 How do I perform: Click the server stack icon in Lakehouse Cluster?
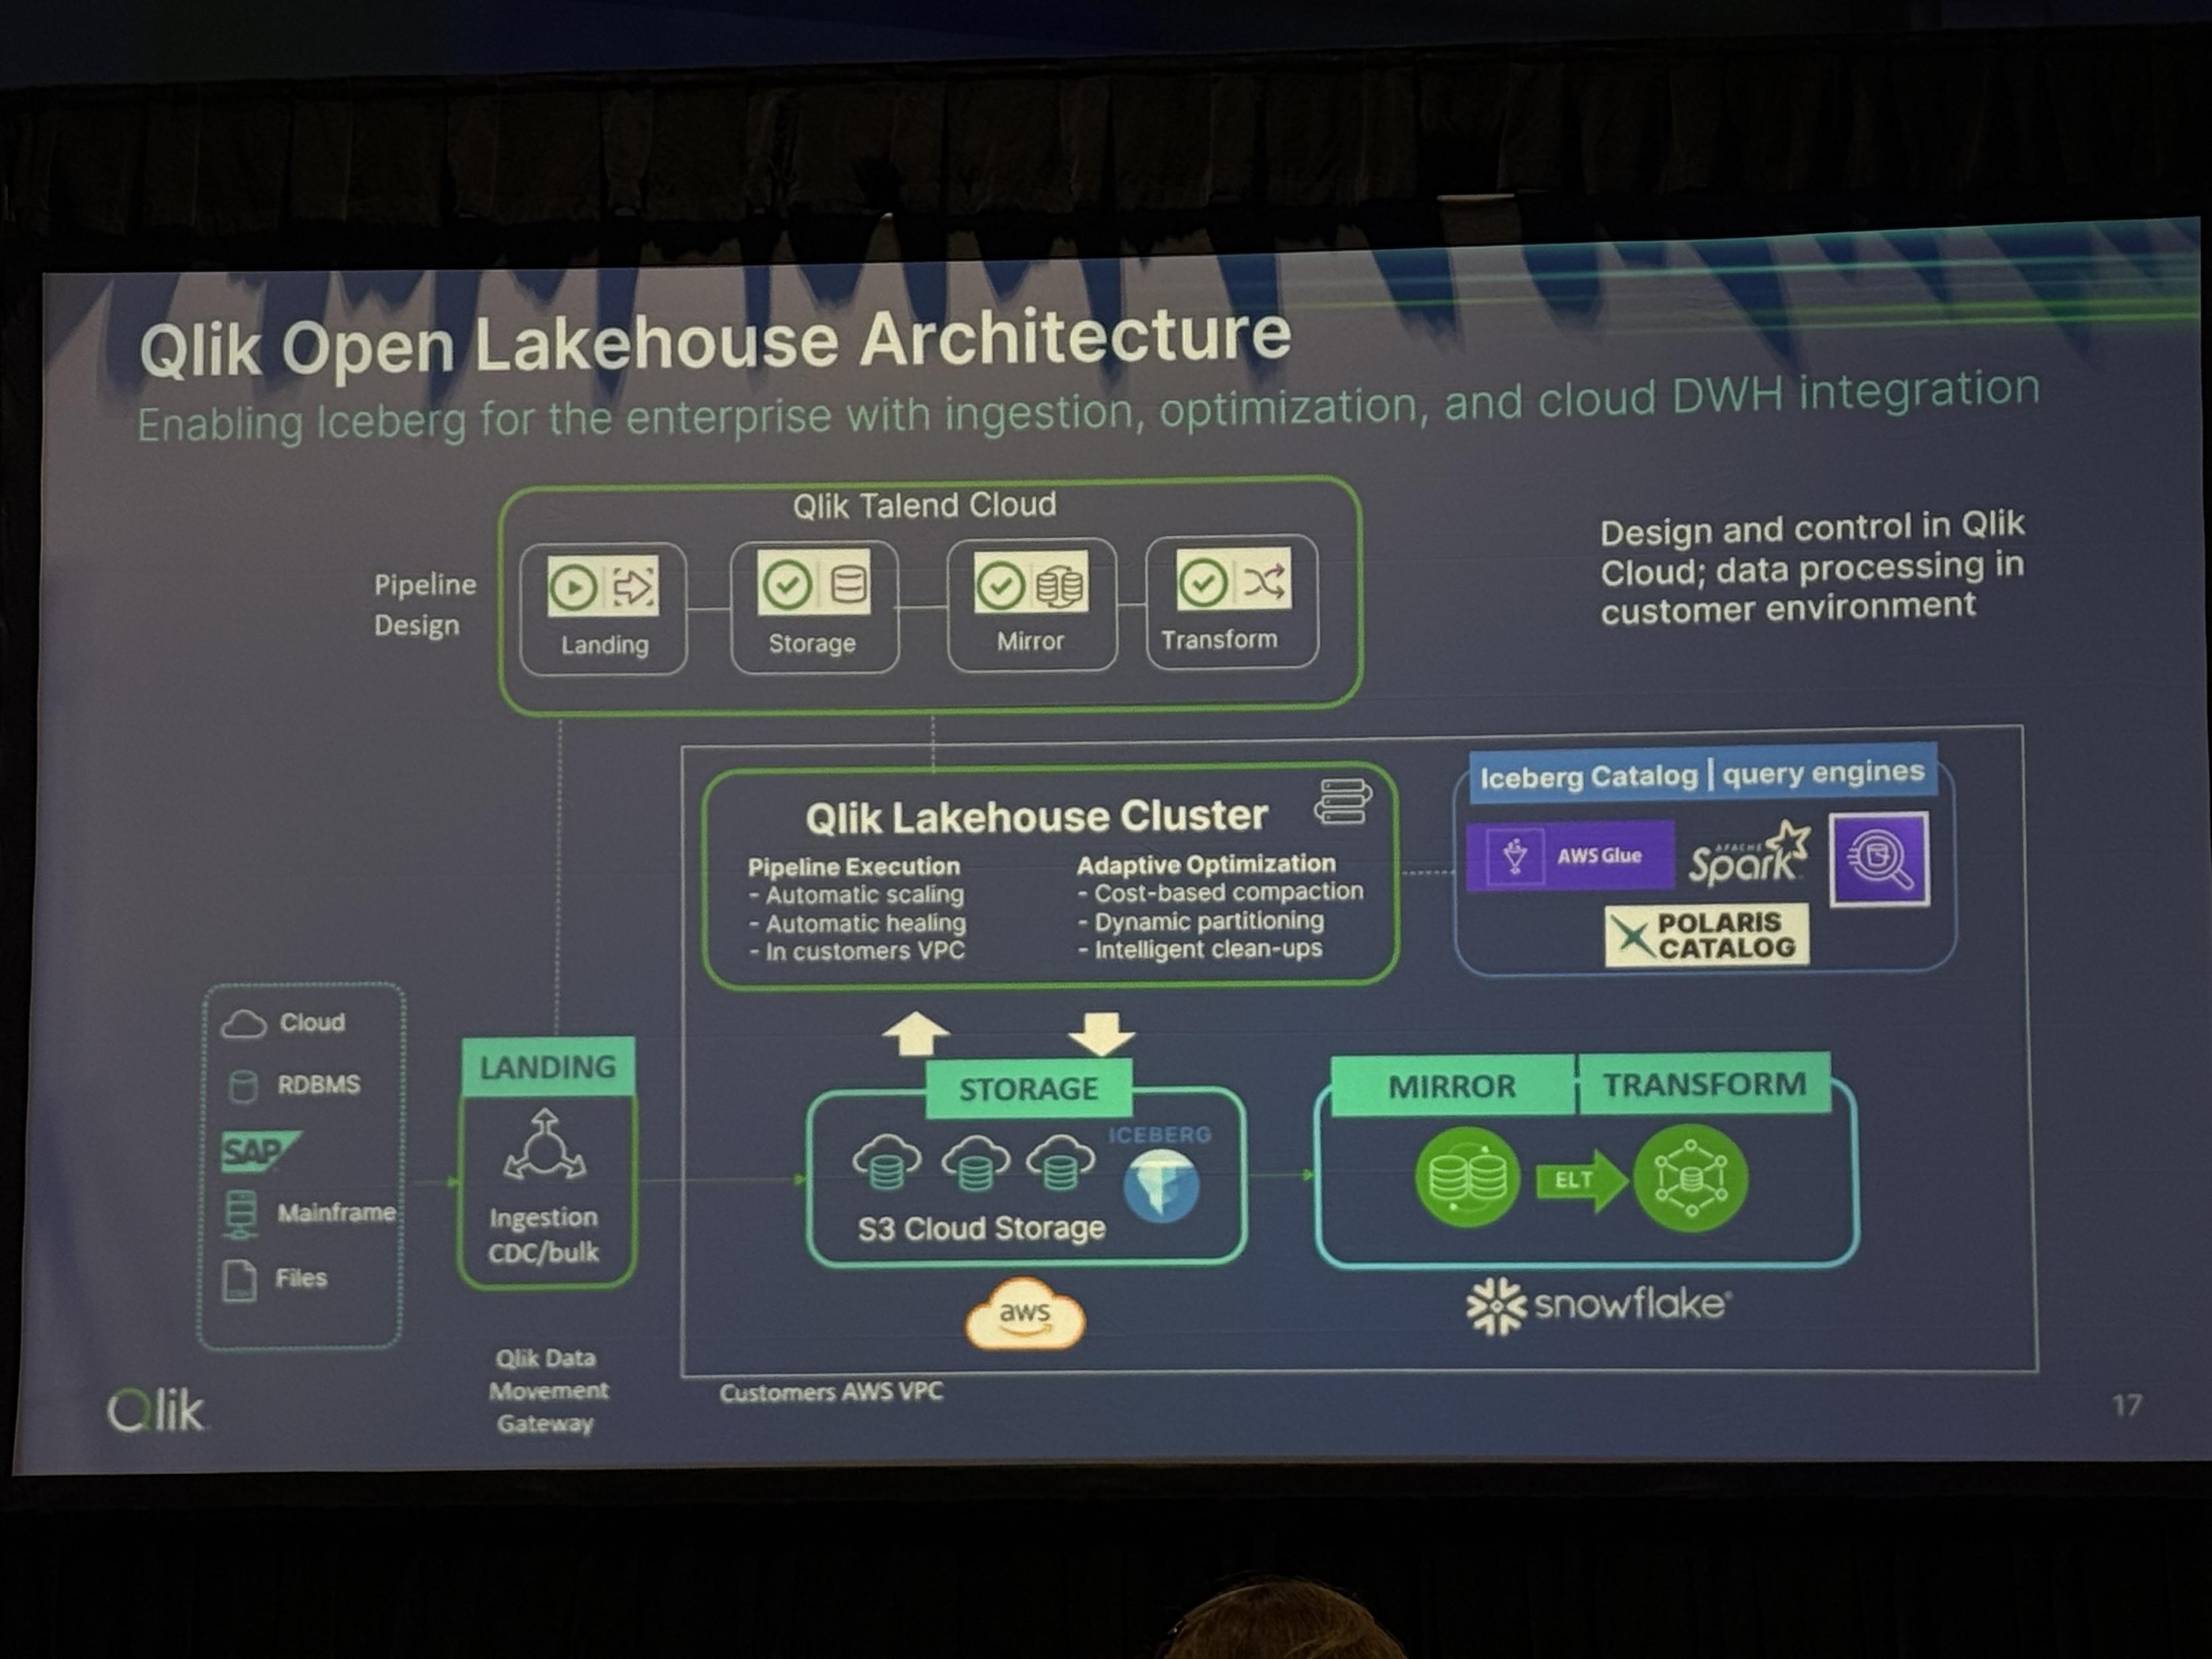click(1343, 802)
